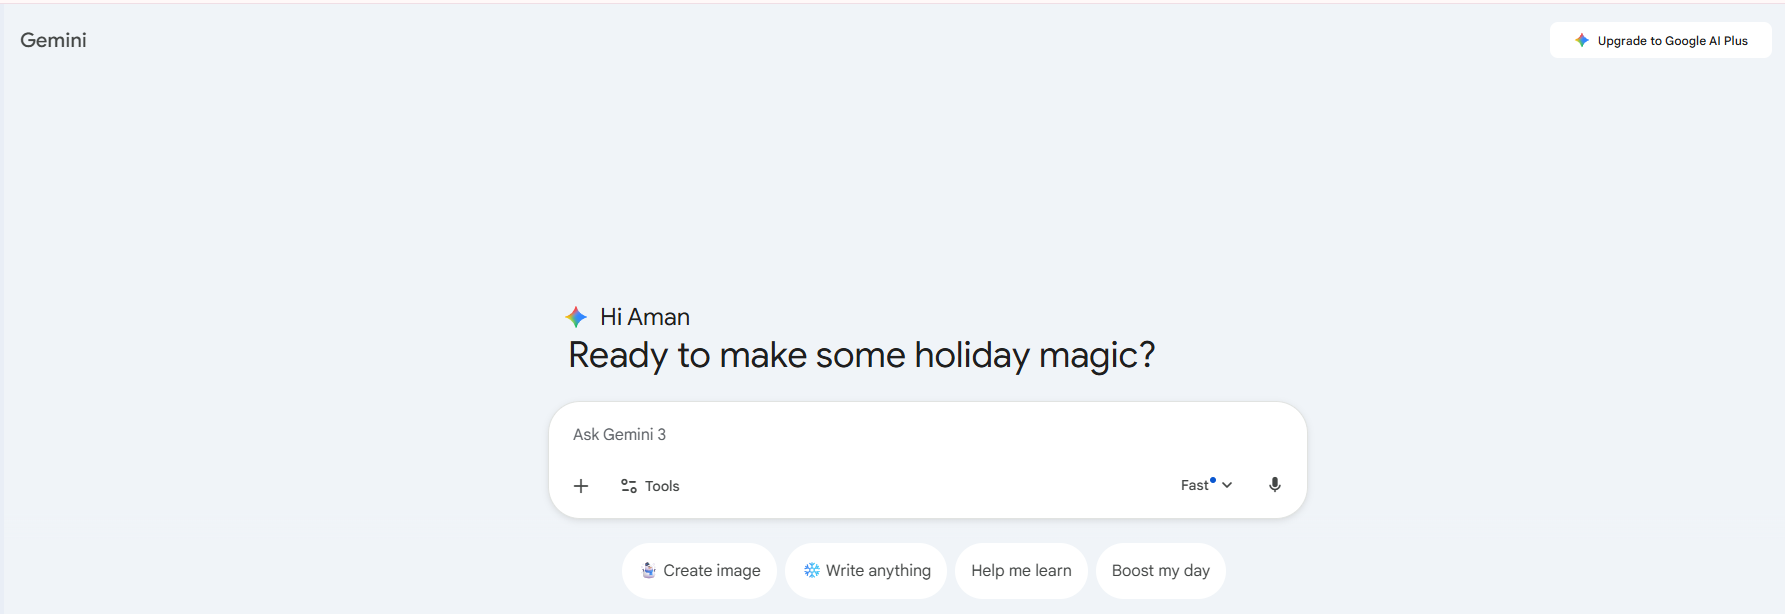This screenshot has width=1785, height=614.
Task: Click the Gemini star icon beside Hi Aman
Action: tap(576, 317)
